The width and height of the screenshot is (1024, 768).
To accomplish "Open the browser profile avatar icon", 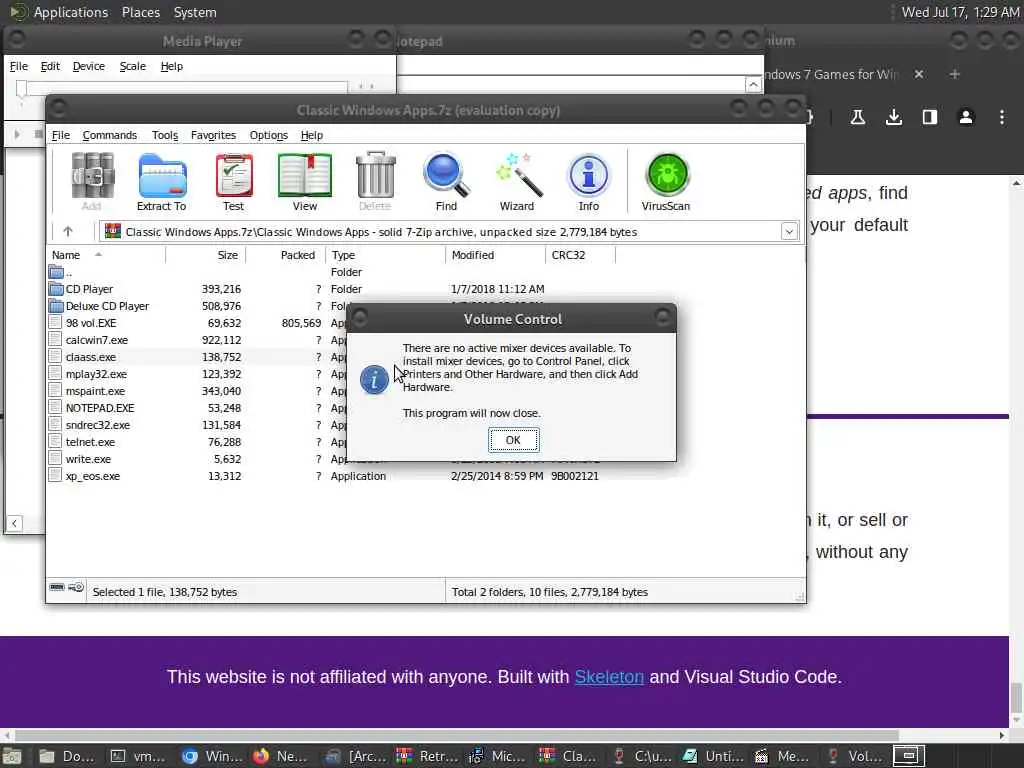I will pos(965,117).
